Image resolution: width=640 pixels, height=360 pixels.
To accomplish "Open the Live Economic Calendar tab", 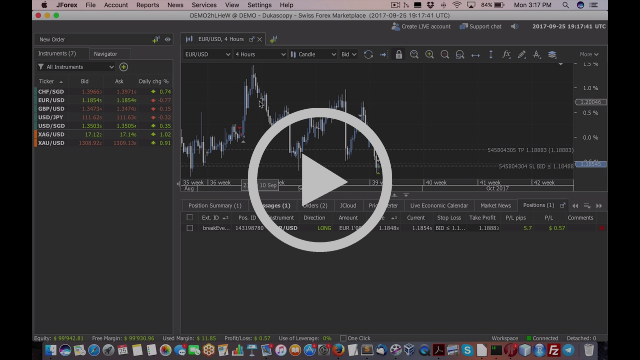I will tap(439, 206).
